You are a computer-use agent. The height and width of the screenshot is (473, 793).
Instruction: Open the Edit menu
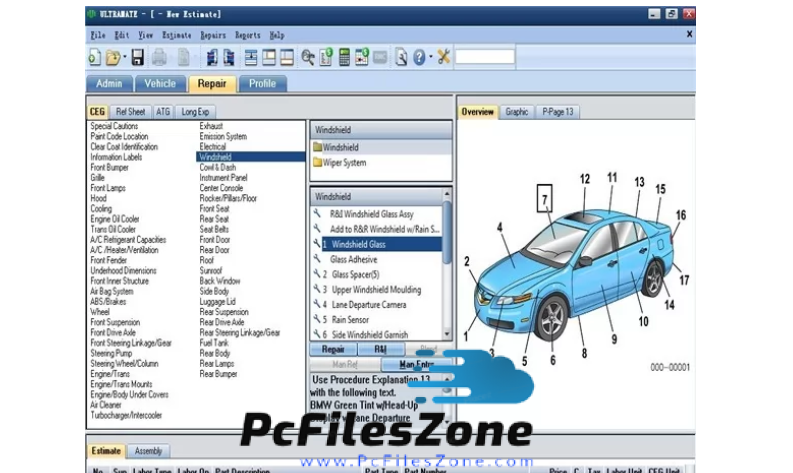pyautogui.click(x=121, y=35)
